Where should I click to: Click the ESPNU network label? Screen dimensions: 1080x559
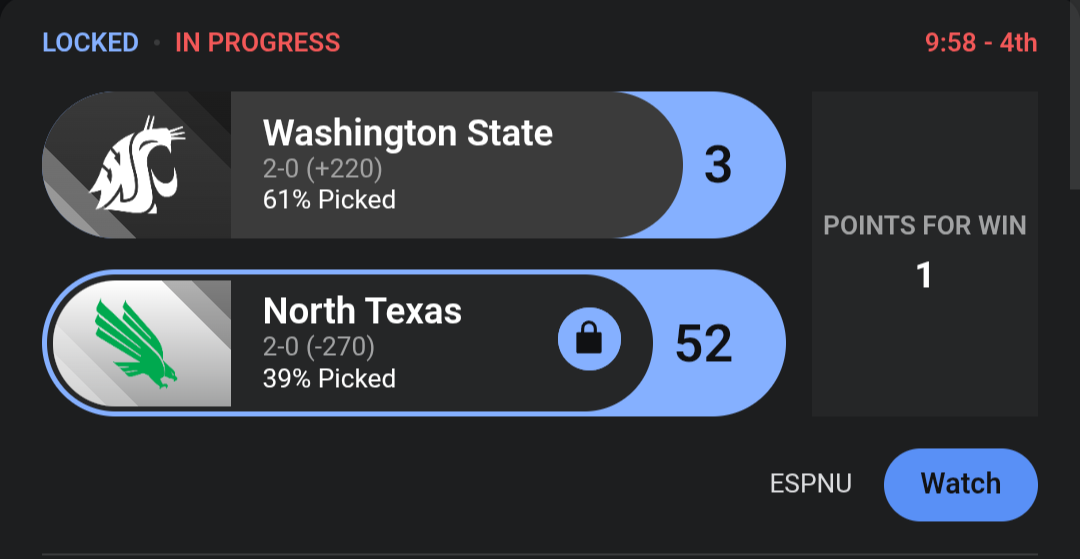coord(811,484)
